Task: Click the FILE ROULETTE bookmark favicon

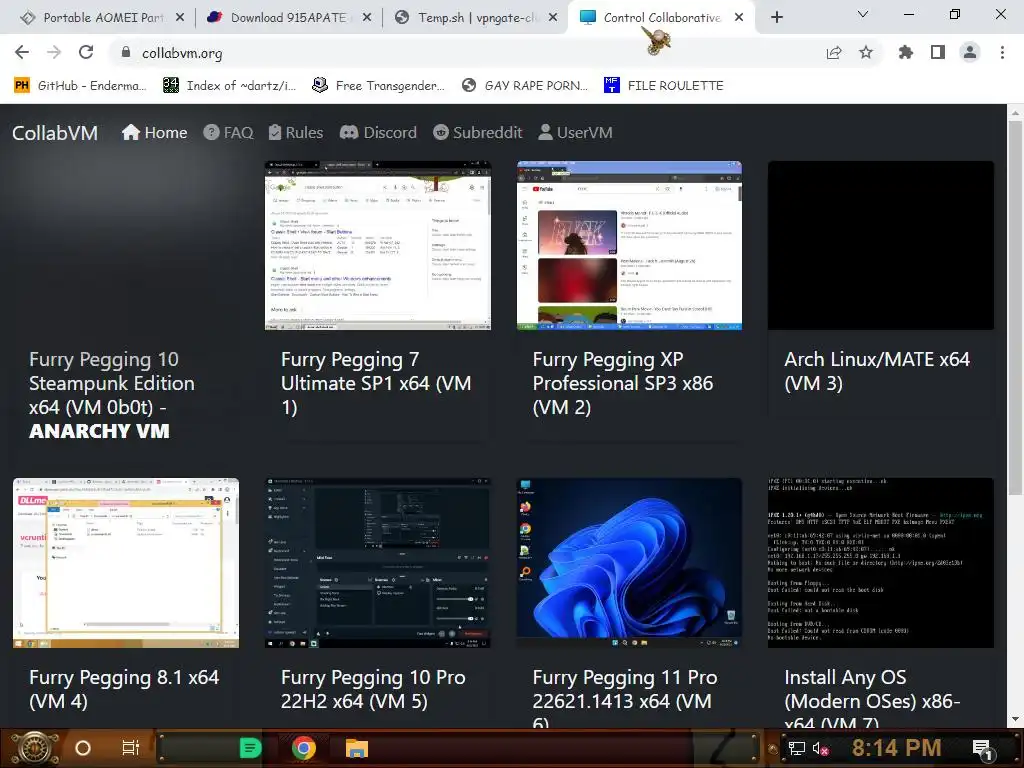Action: click(x=611, y=85)
